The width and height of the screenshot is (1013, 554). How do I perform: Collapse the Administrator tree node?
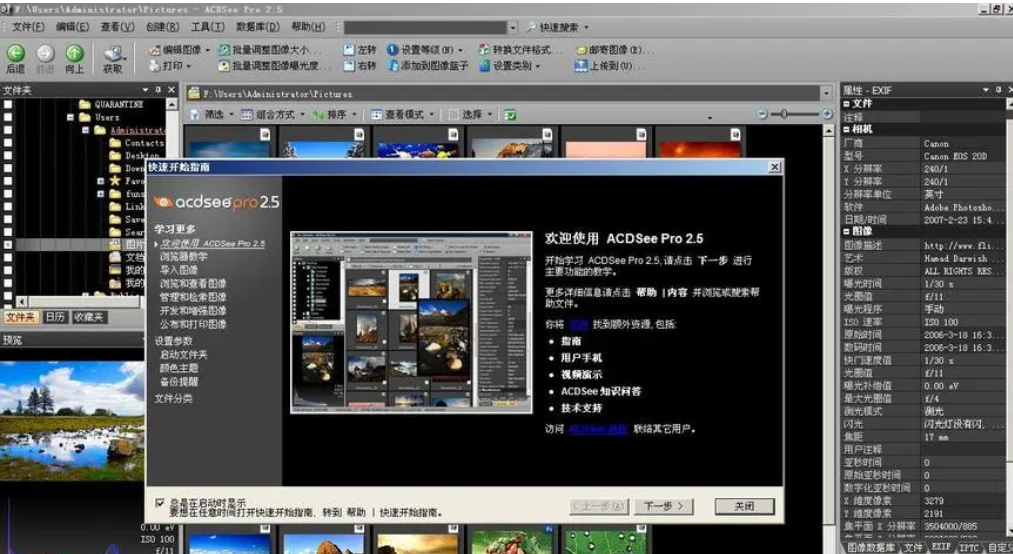coord(85,130)
